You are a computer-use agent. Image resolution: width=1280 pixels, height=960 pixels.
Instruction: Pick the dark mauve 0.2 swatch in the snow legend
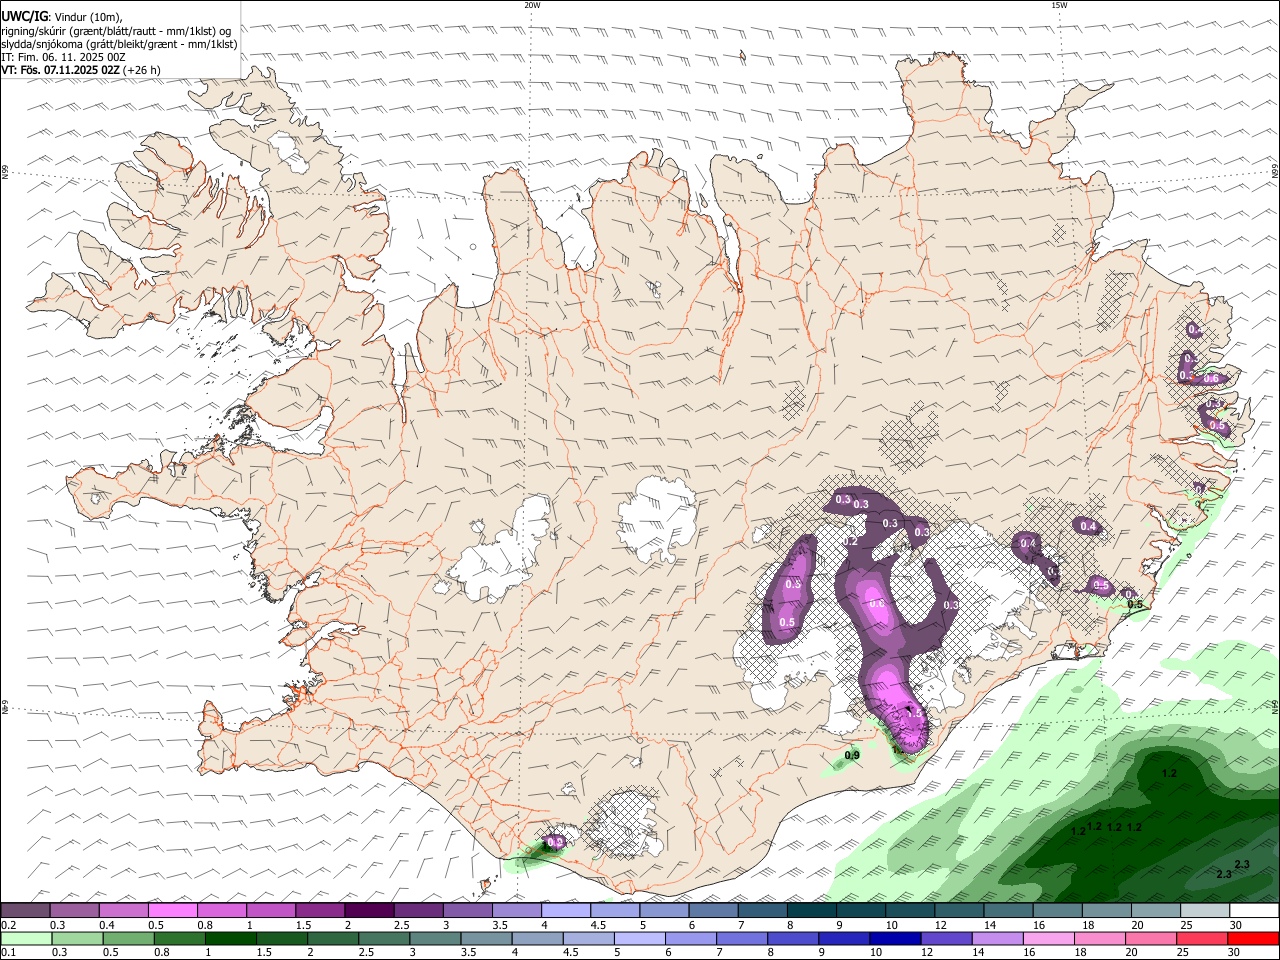[25, 911]
